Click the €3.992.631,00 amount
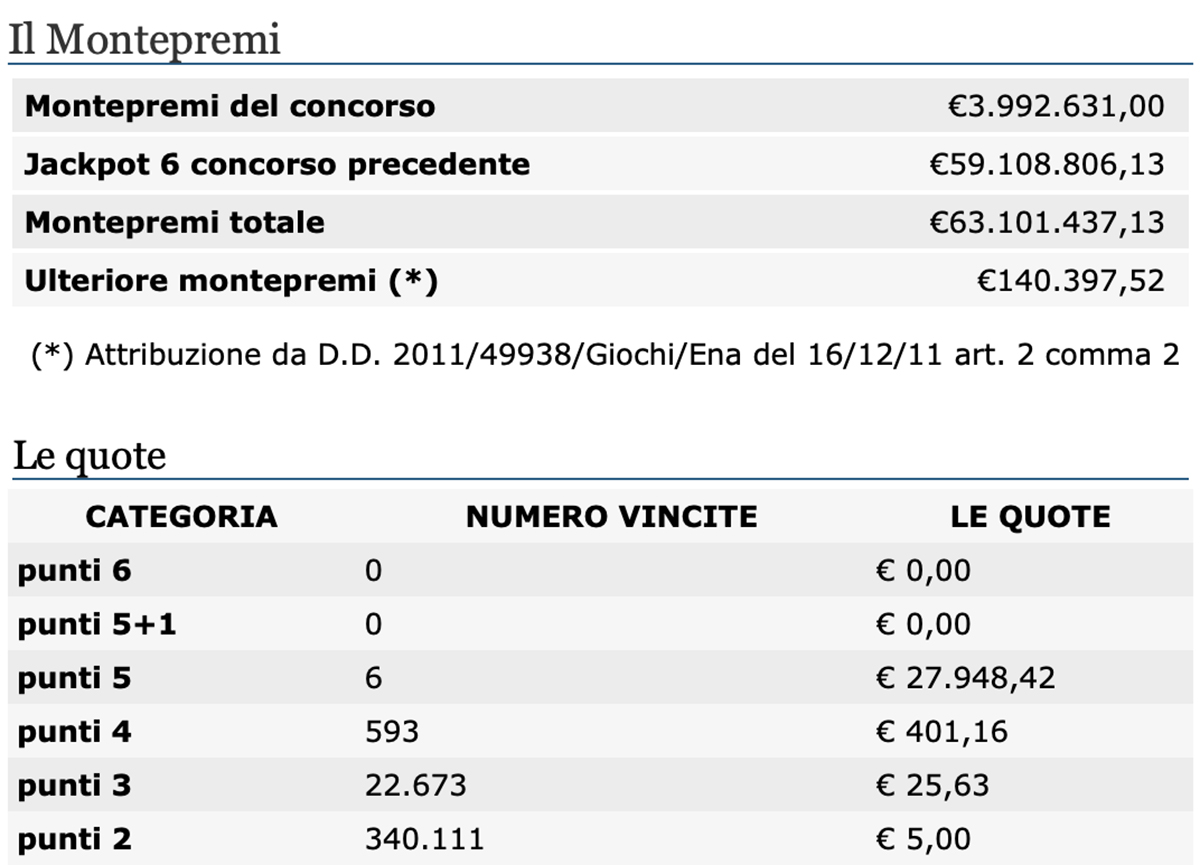1200x865 pixels. 1056,106
